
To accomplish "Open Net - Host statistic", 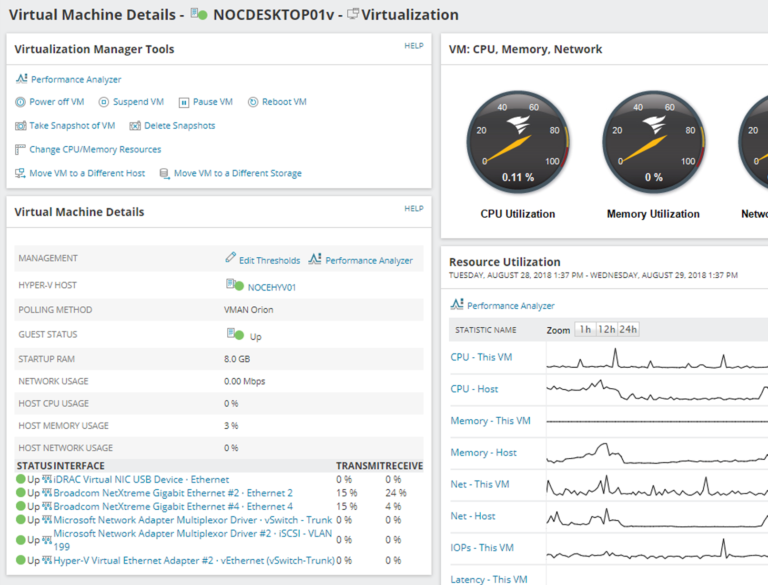I will pos(473,516).
